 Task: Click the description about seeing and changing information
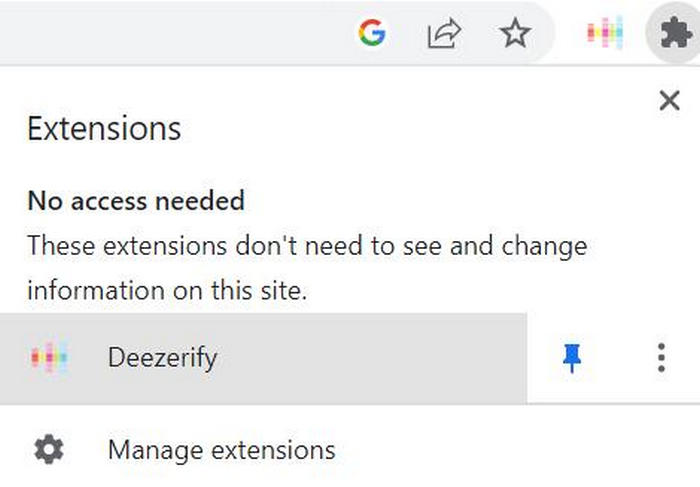pyautogui.click(x=307, y=268)
